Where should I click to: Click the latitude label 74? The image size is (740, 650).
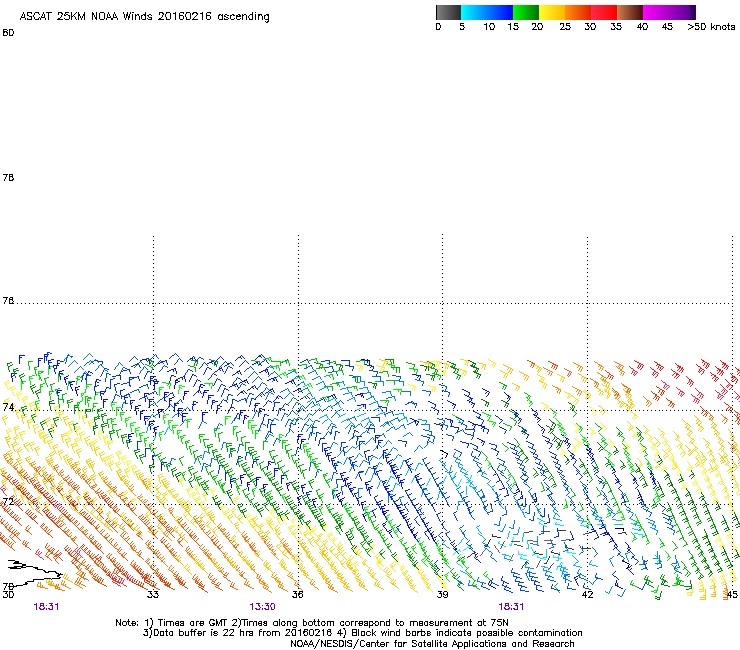[x=8, y=406]
